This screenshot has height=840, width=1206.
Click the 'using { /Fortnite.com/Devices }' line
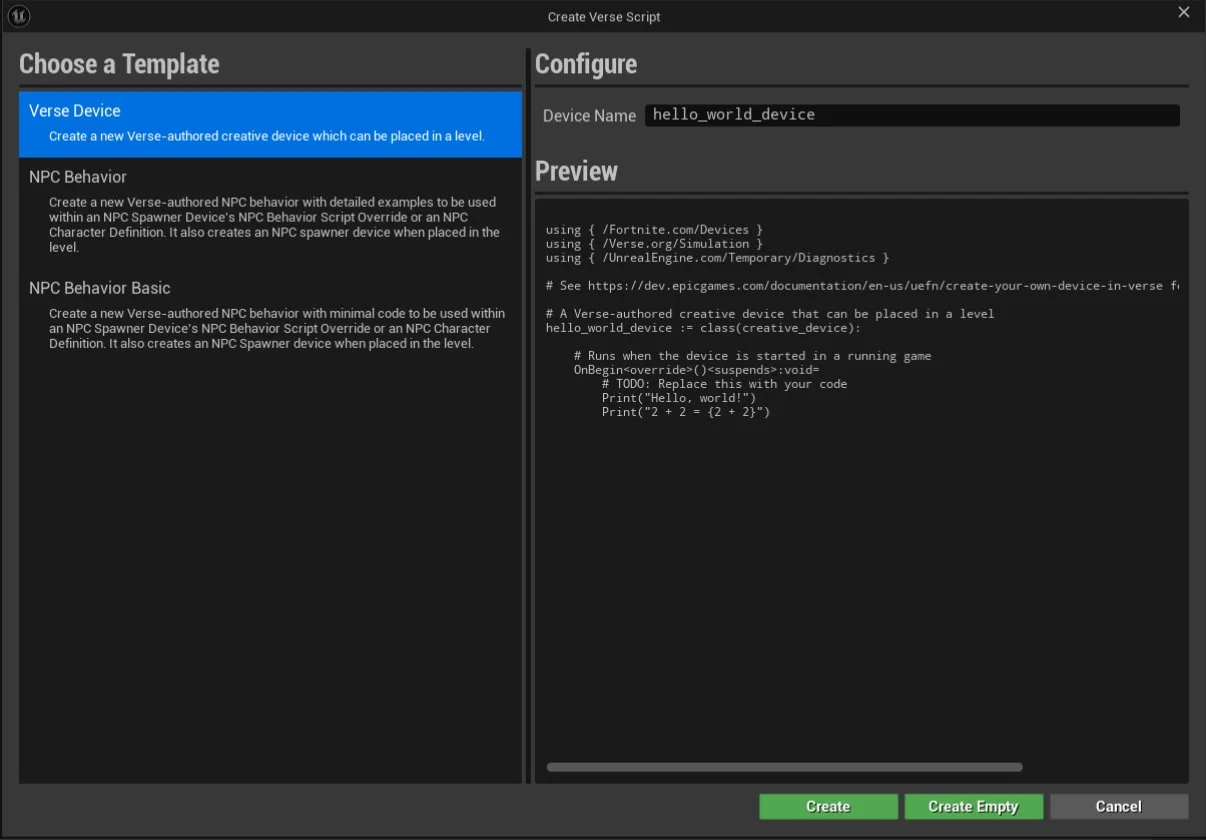(654, 230)
